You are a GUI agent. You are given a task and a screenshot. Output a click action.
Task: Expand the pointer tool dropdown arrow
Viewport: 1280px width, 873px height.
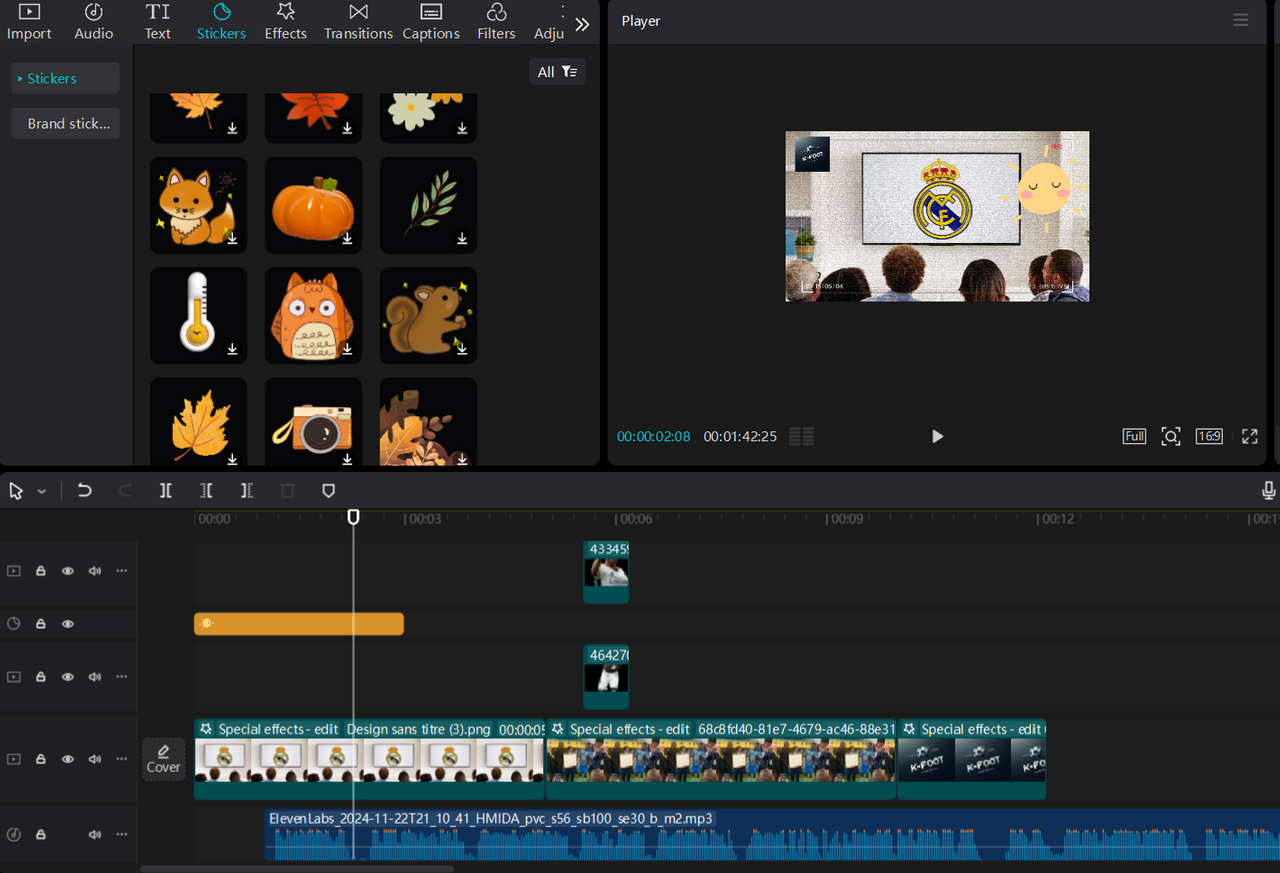click(x=42, y=492)
